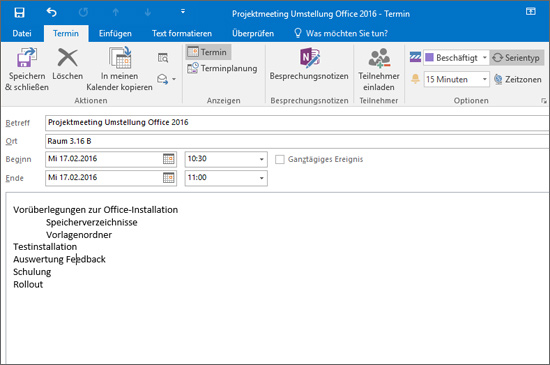Screen dimensions: 550x365
Task: Open the 10:30 start time dropdown
Action: point(261,159)
